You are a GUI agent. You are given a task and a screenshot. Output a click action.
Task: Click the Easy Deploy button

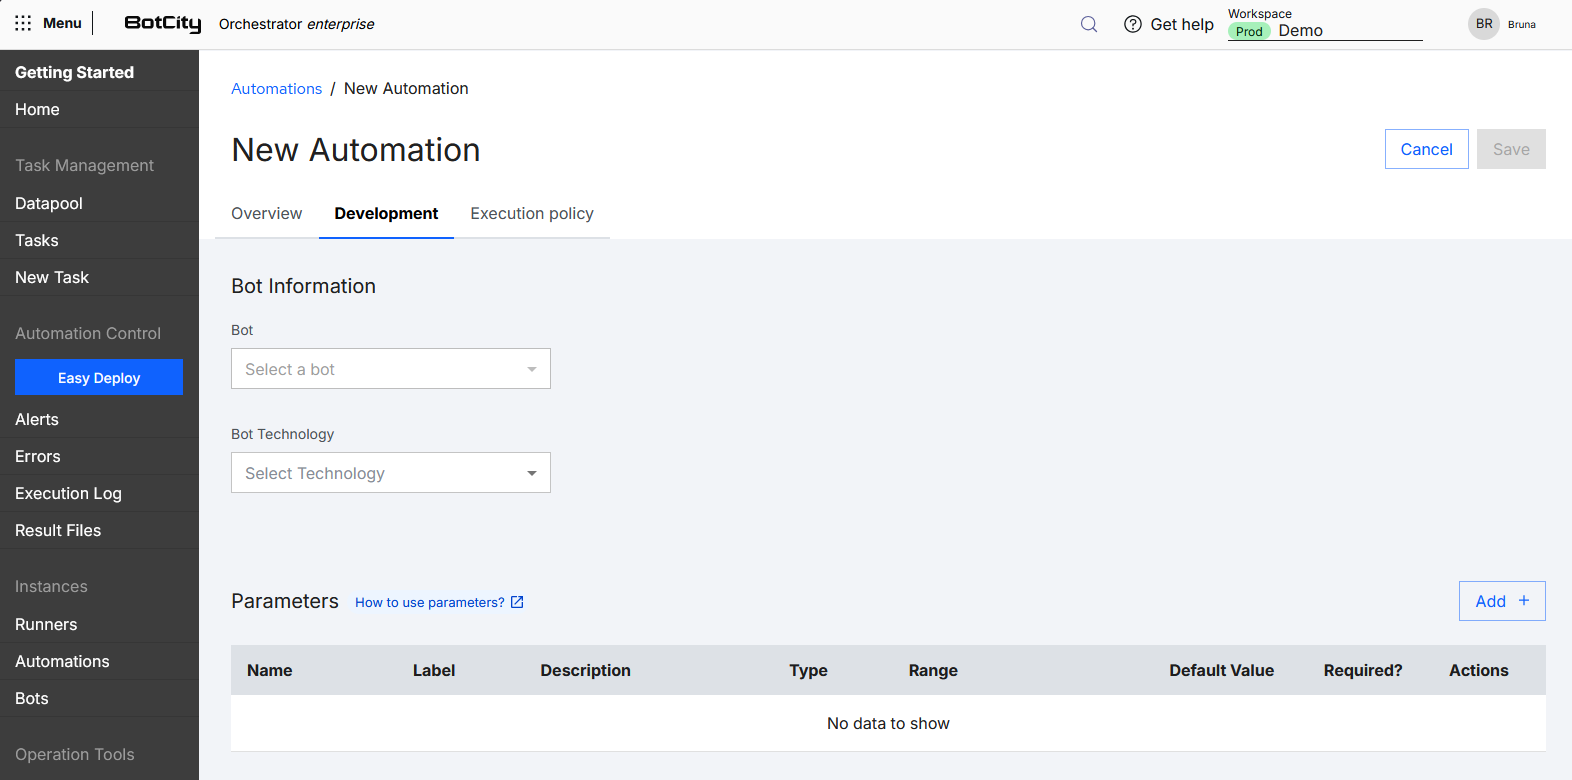tap(99, 378)
